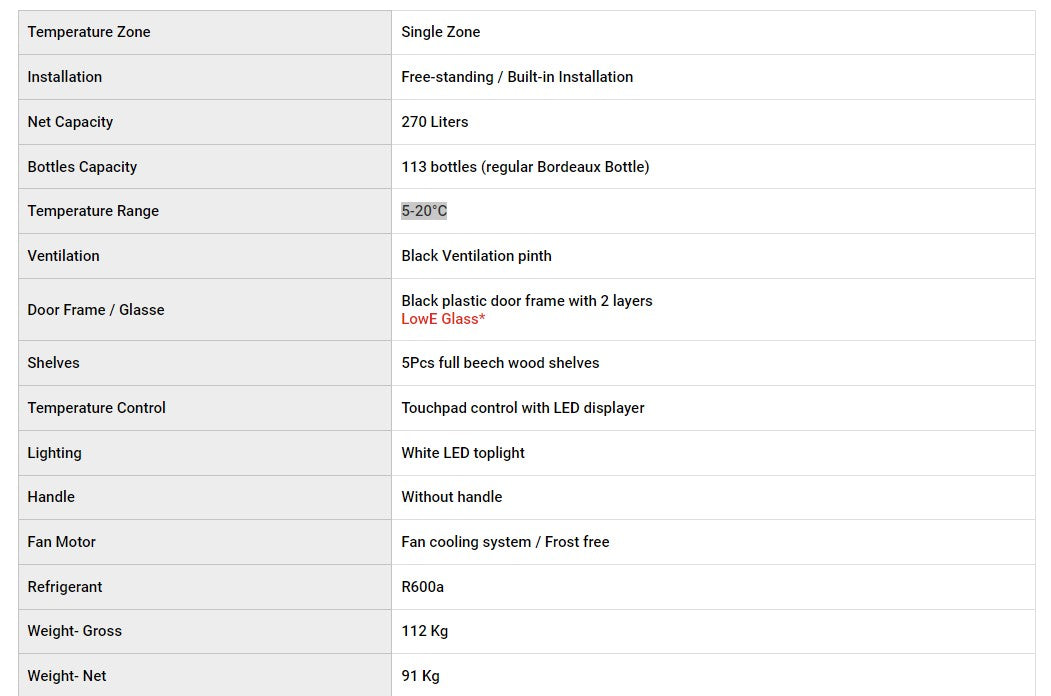Image resolution: width=1051 pixels, height=696 pixels.
Task: Click the red LowE Glass* text
Action: 443,319
